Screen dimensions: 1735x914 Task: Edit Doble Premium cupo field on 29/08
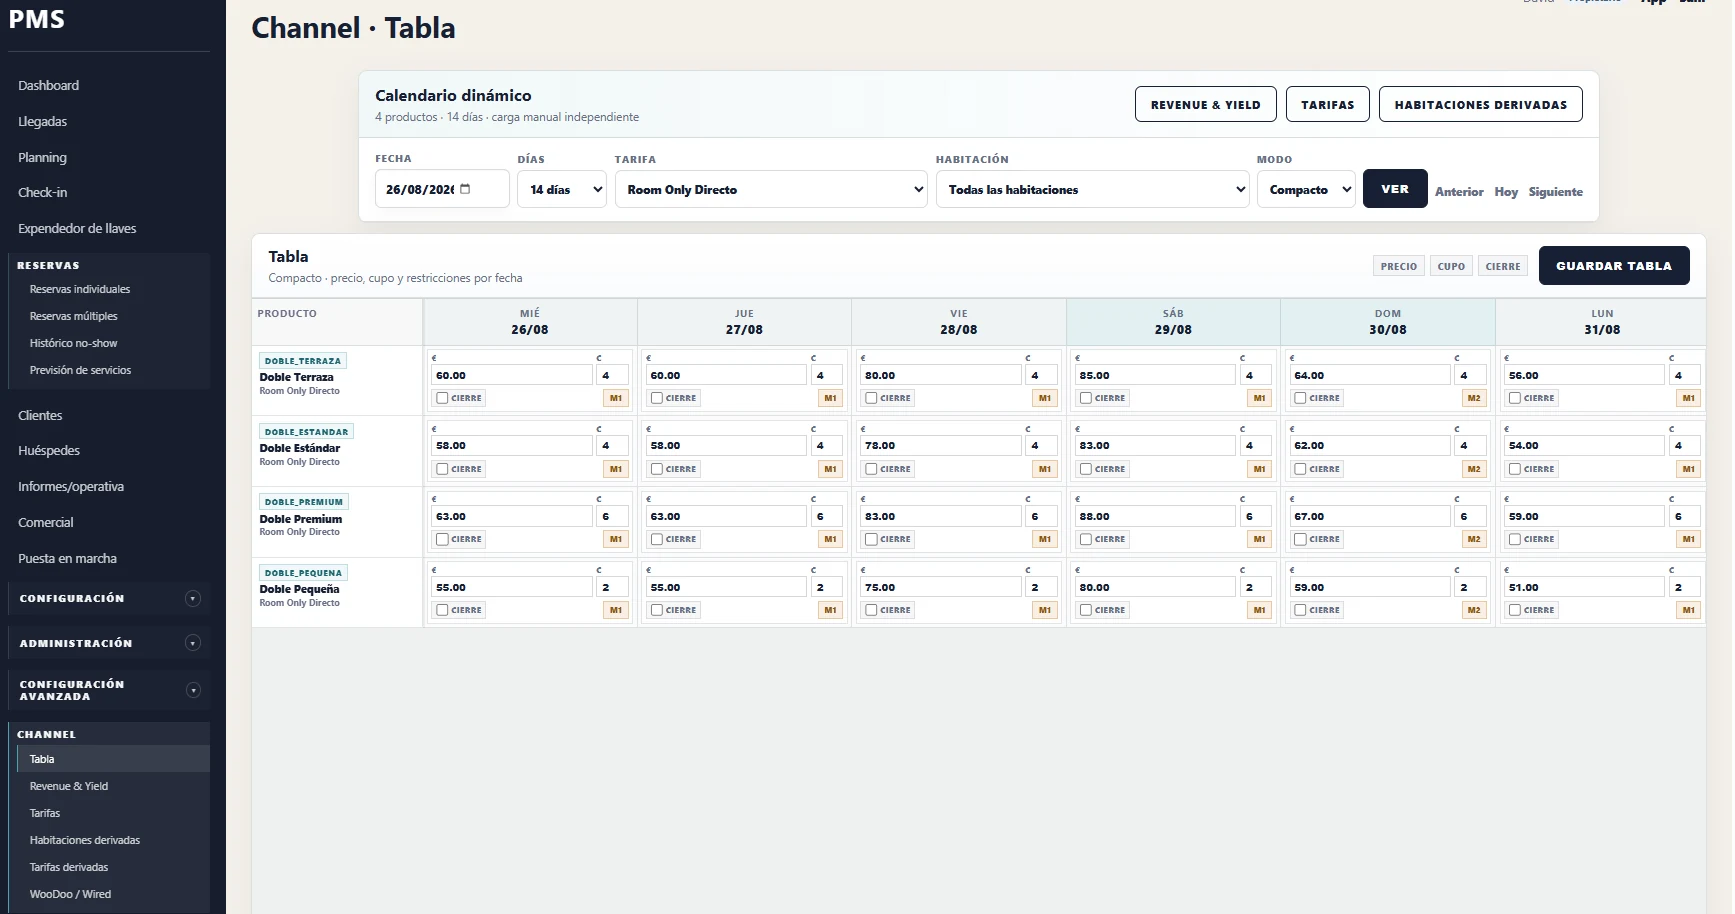1256,517
